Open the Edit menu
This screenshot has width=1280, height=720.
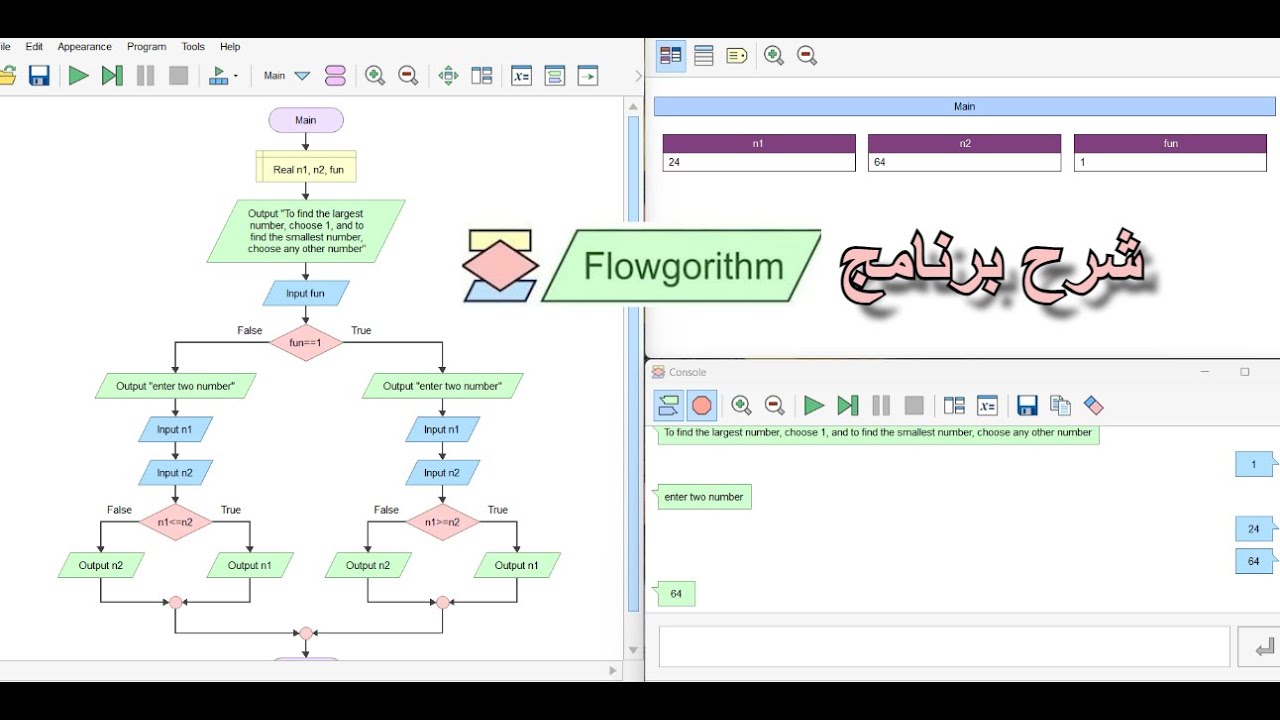(x=34, y=46)
